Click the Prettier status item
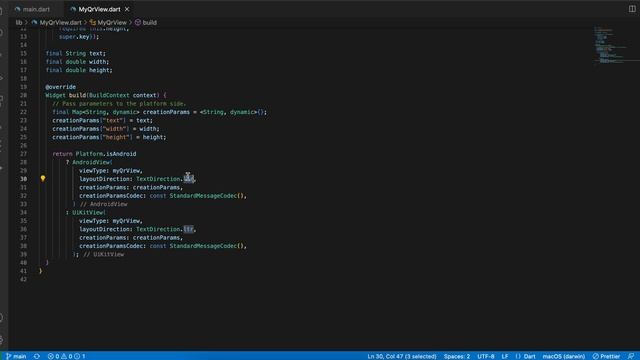This screenshot has height=360, width=640. tap(607, 356)
